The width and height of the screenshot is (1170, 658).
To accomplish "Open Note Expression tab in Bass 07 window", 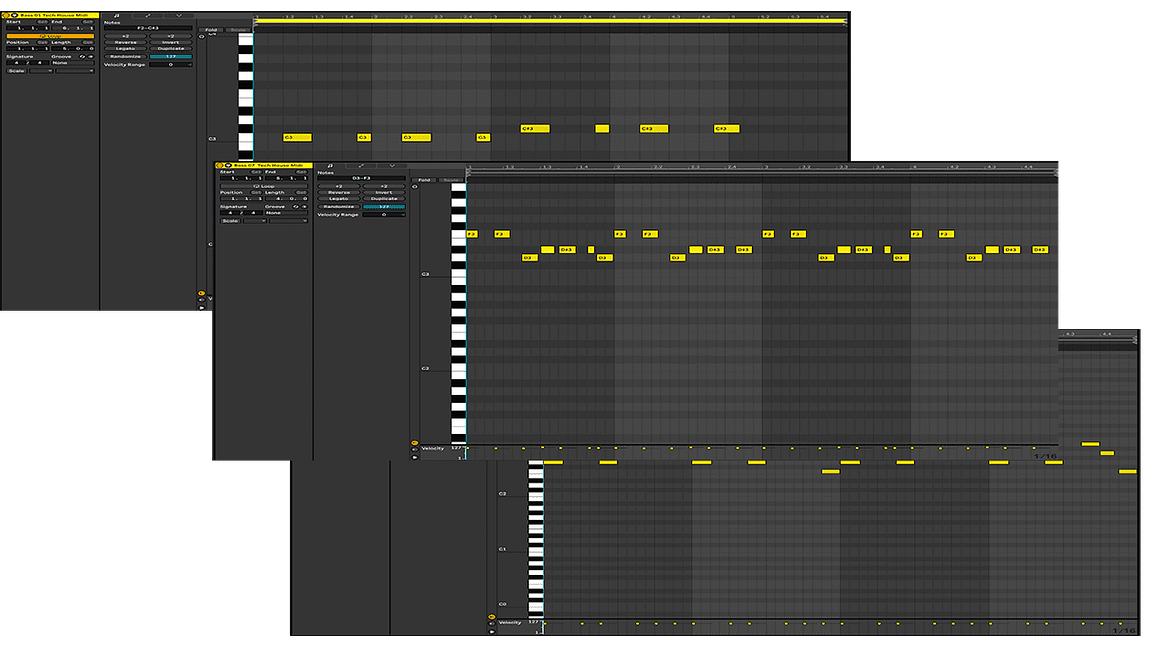I will pyautogui.click(x=392, y=166).
